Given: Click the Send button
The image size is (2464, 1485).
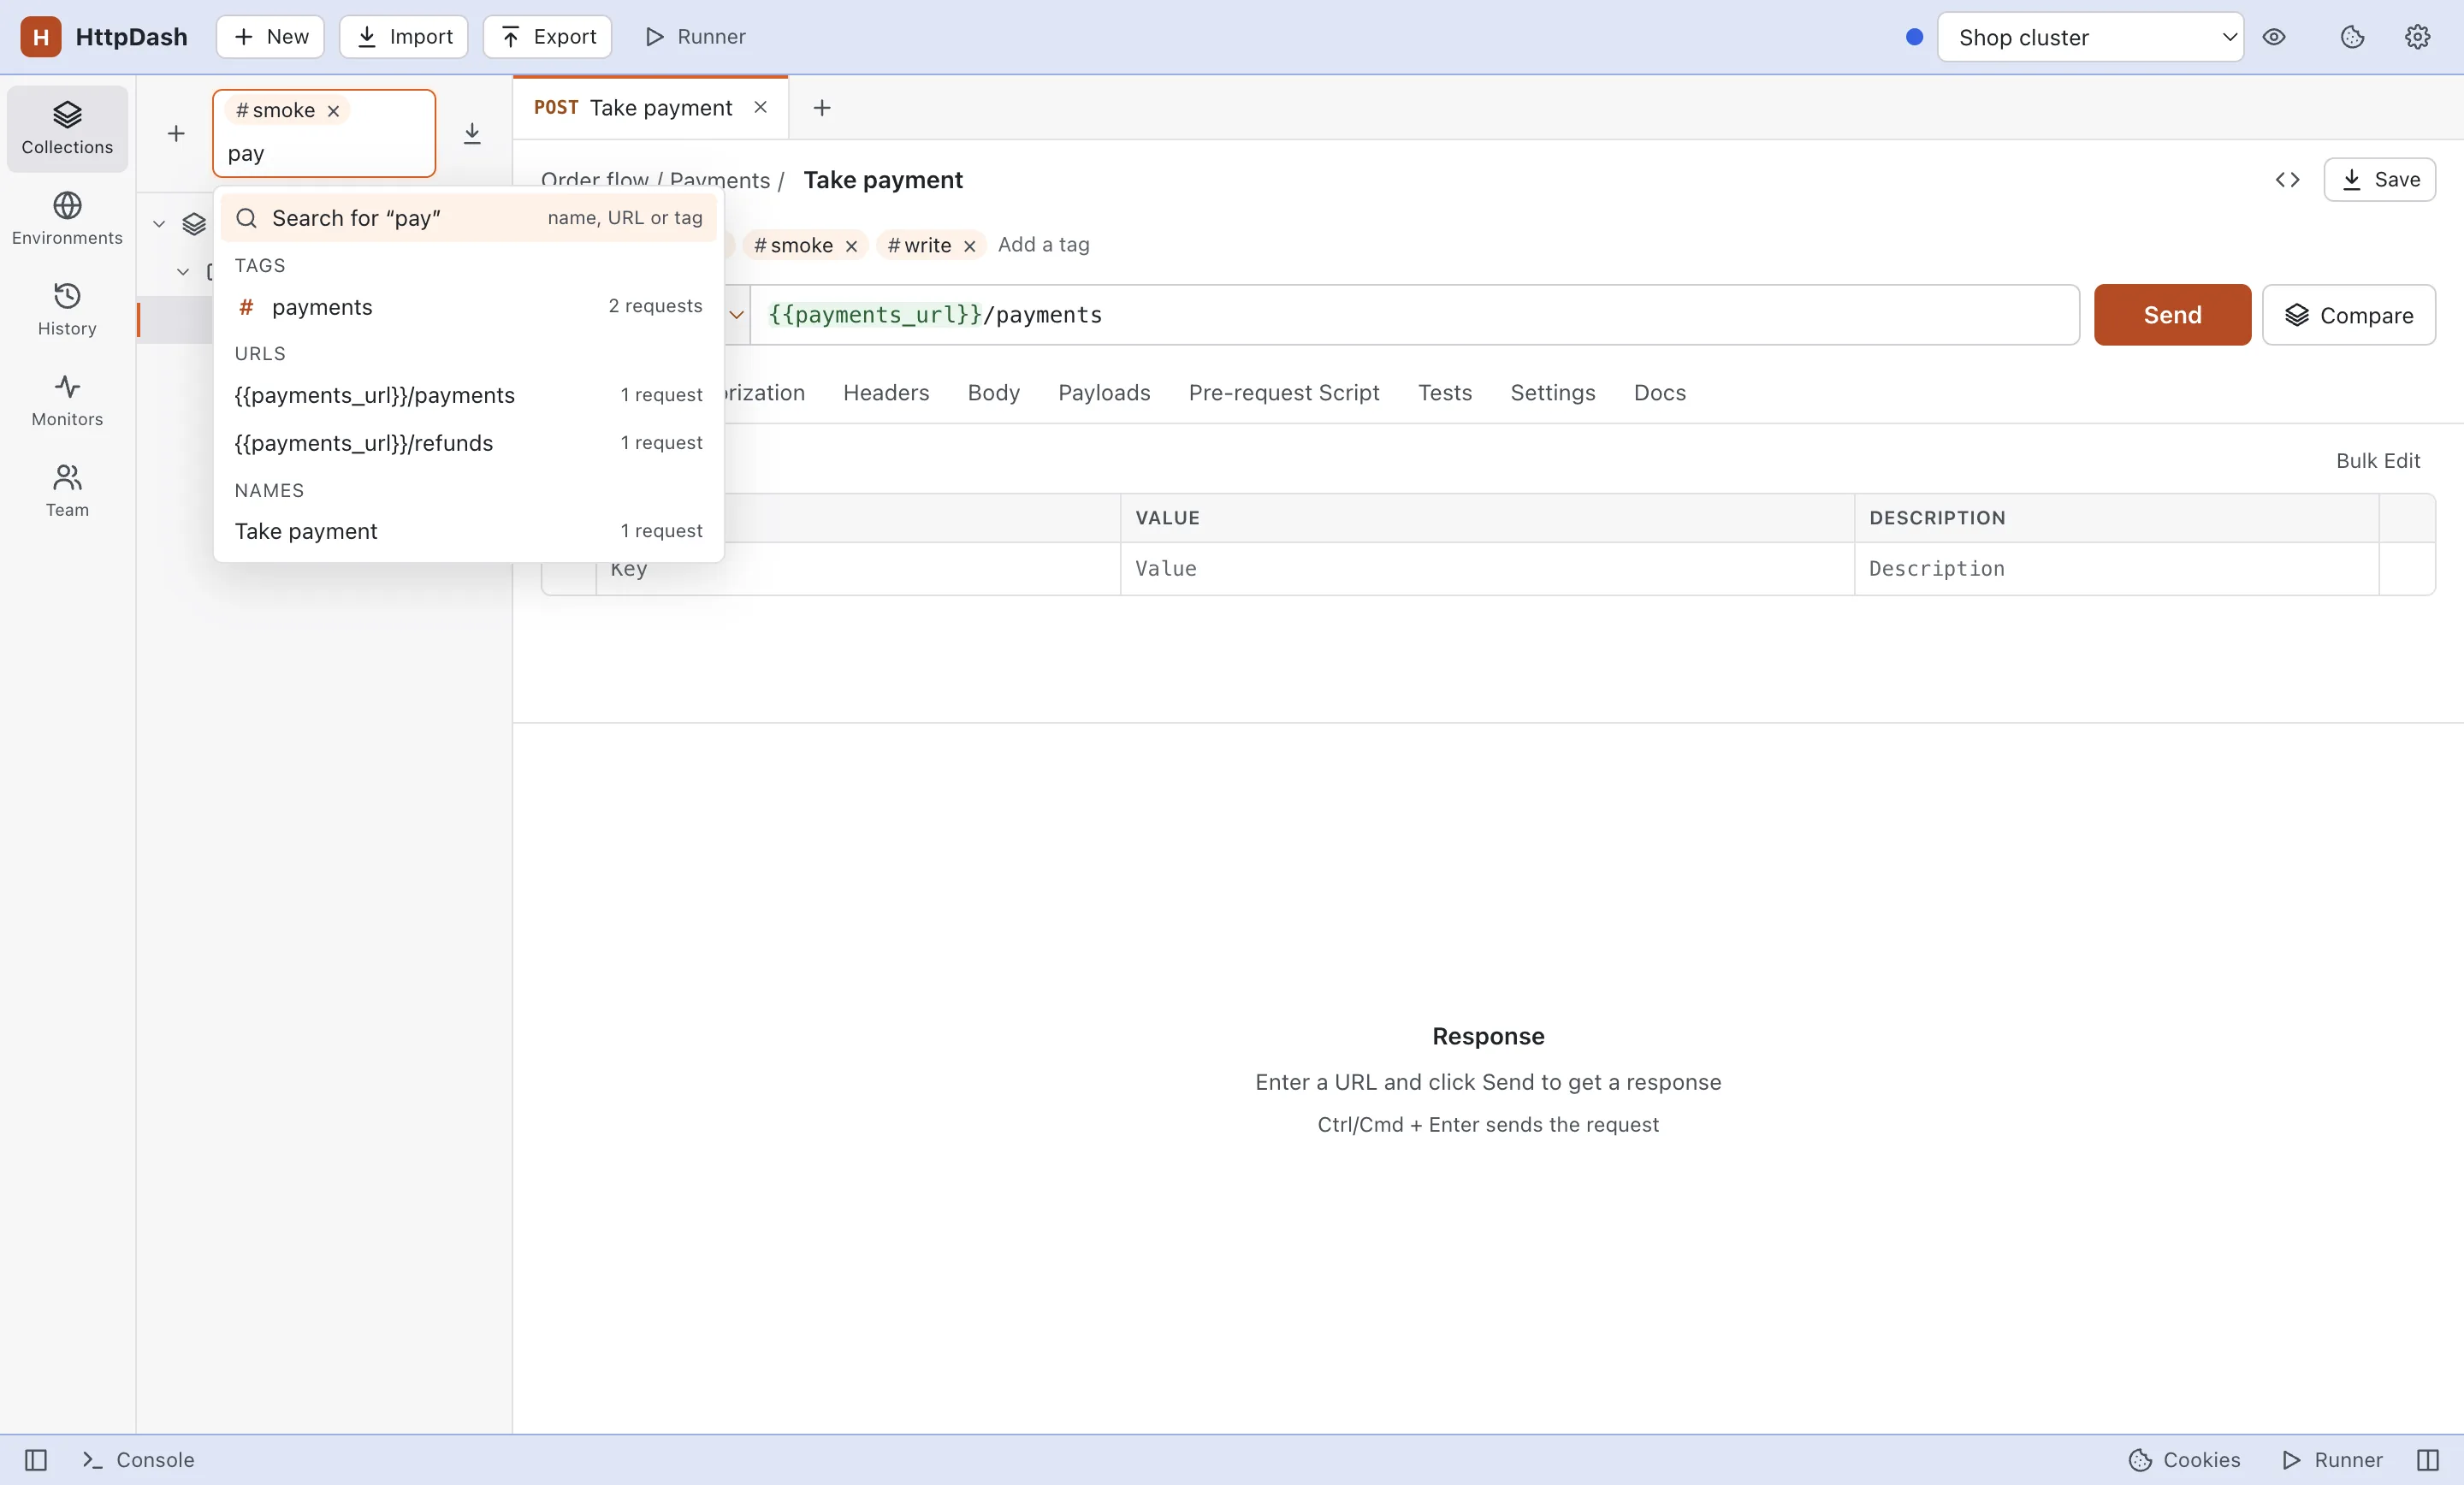Looking at the screenshot, I should click(x=2172, y=315).
